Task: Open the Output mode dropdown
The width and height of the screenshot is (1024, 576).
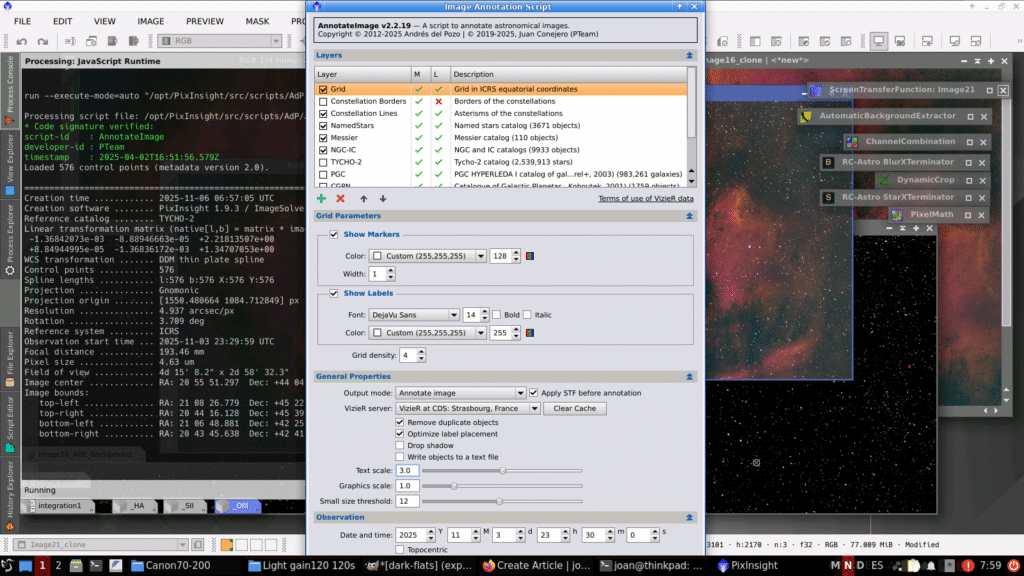Action: [x=460, y=393]
